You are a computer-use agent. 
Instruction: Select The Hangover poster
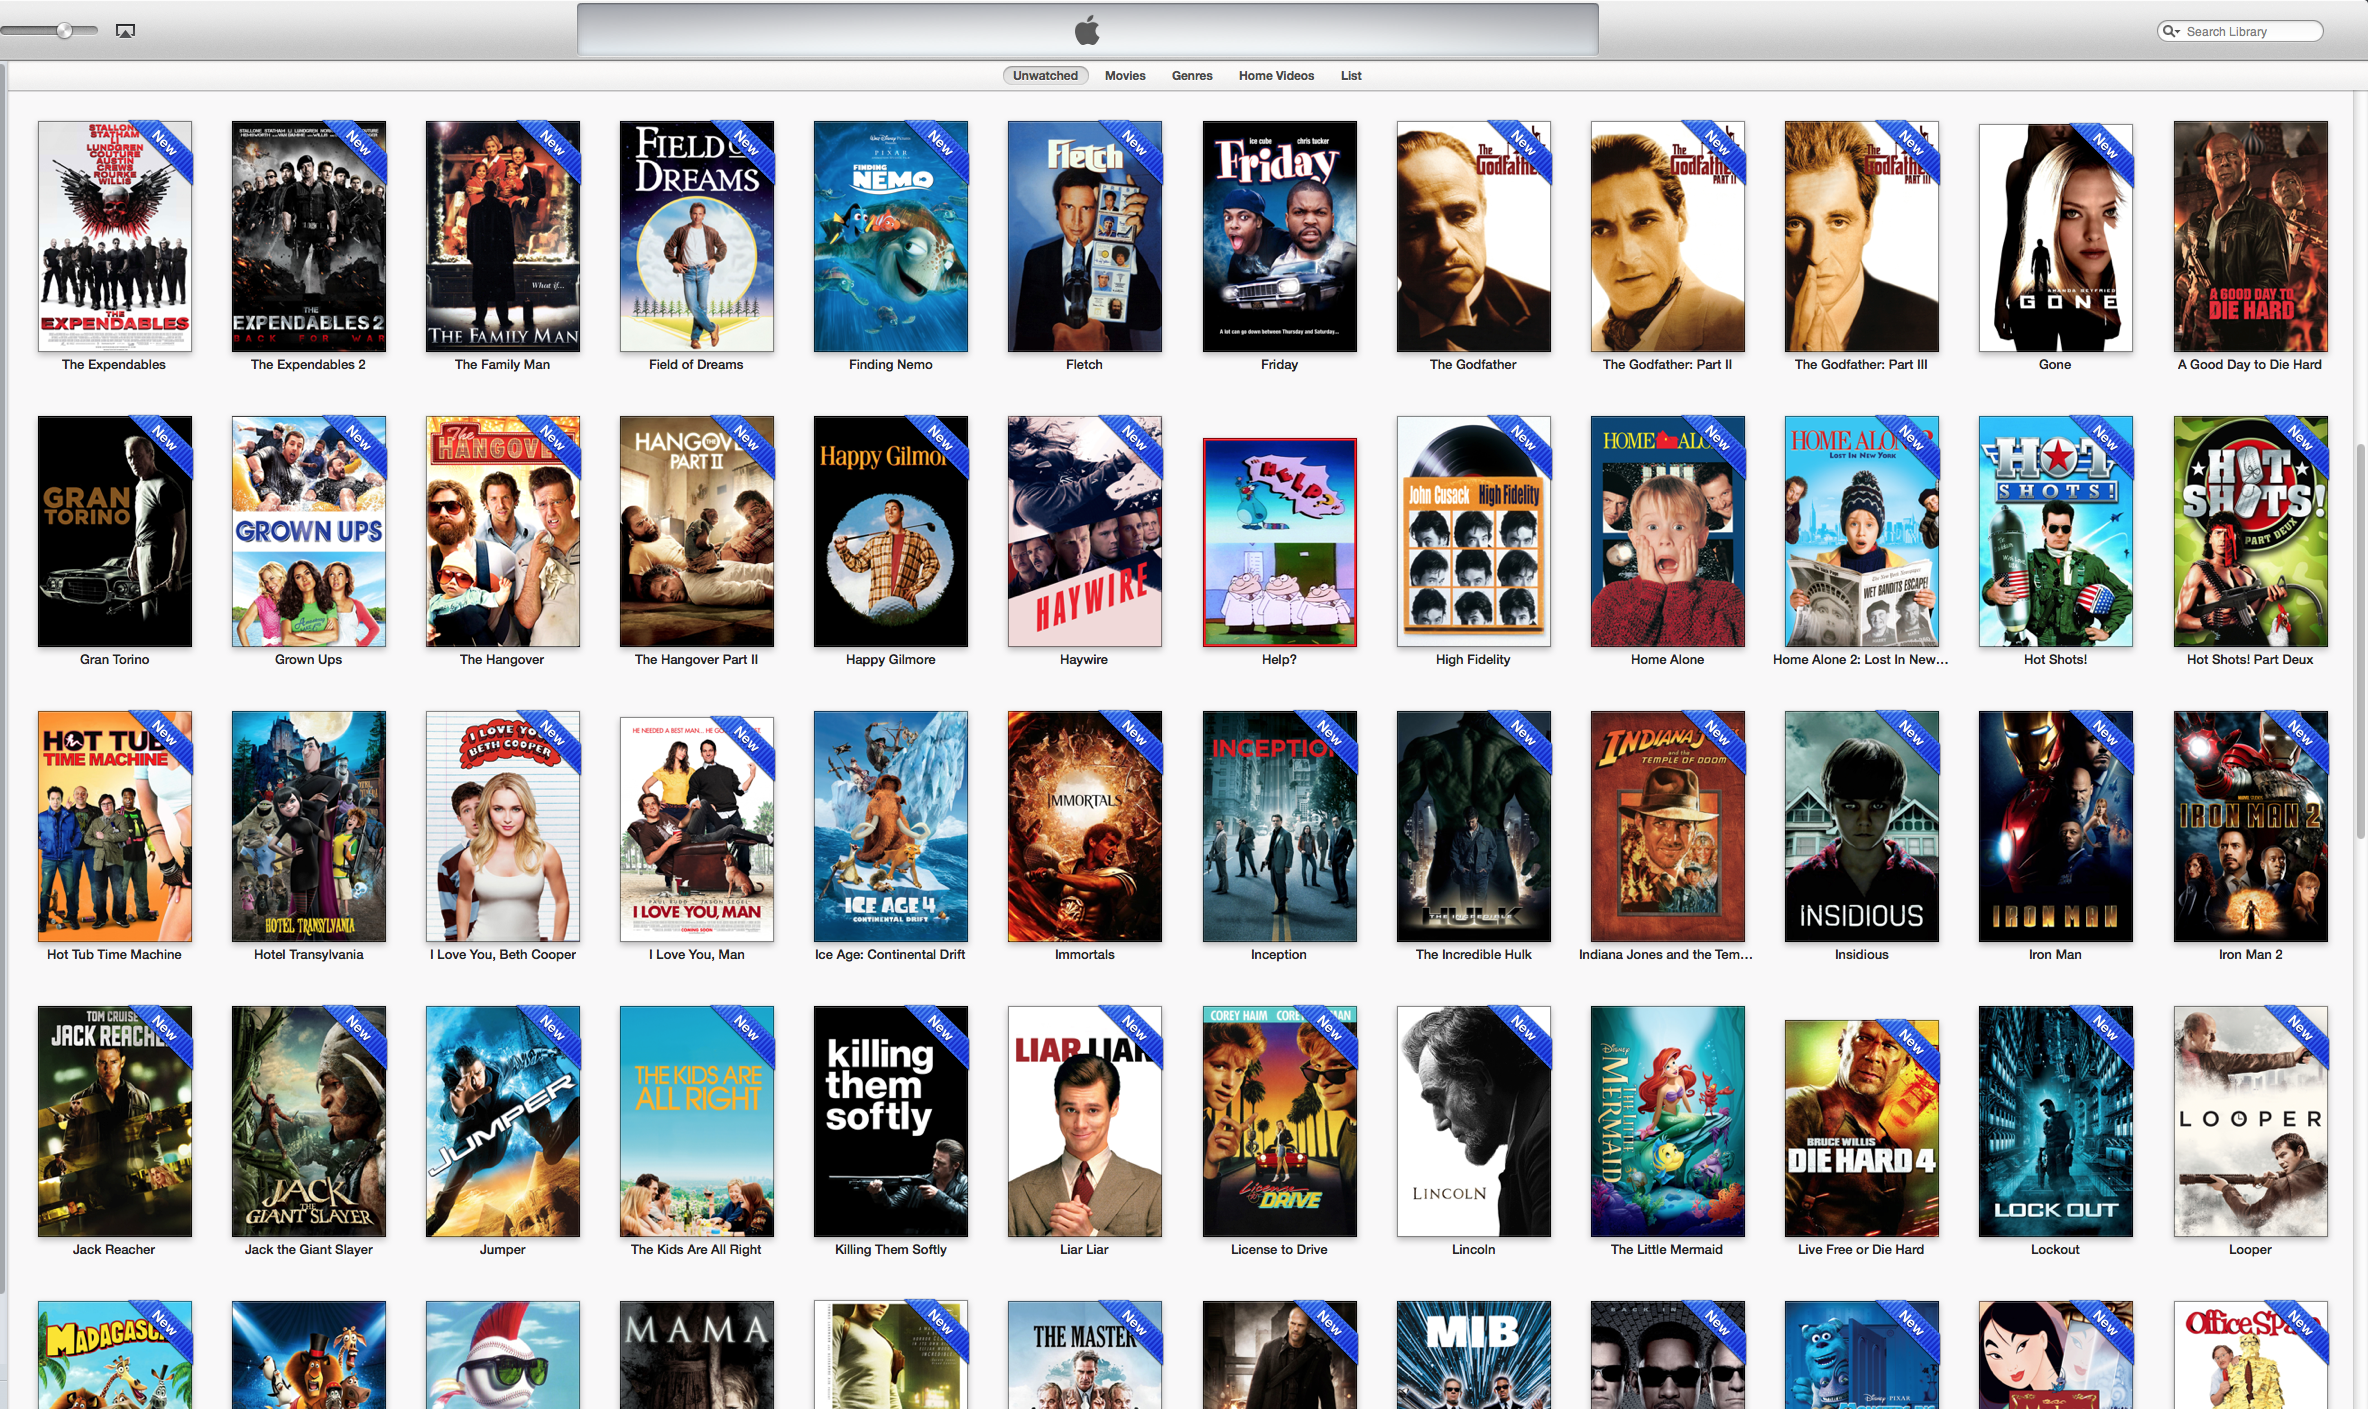(503, 531)
